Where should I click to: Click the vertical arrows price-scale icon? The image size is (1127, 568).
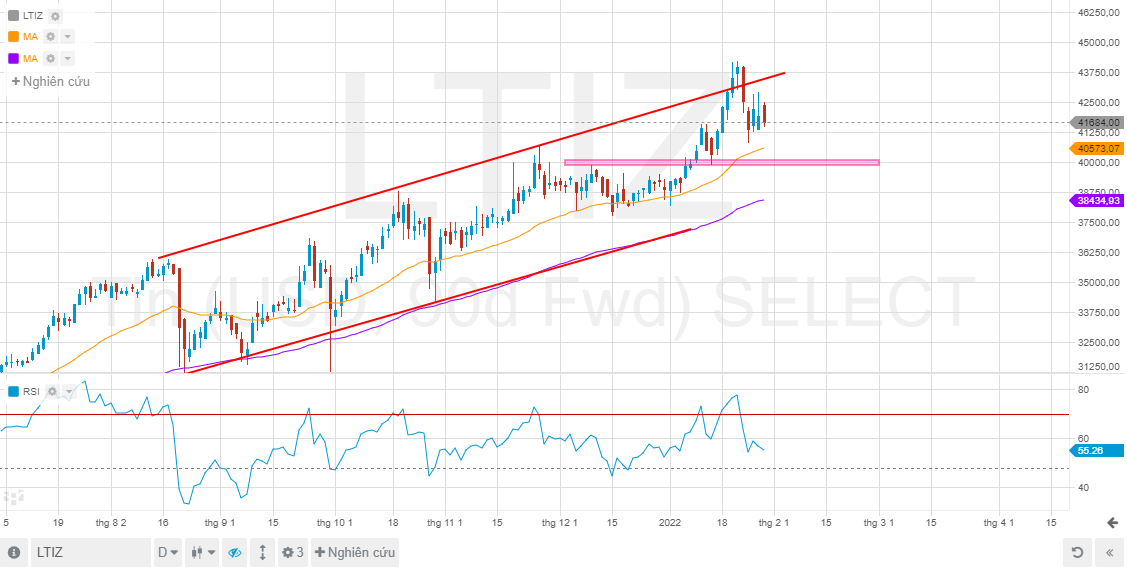point(262,552)
